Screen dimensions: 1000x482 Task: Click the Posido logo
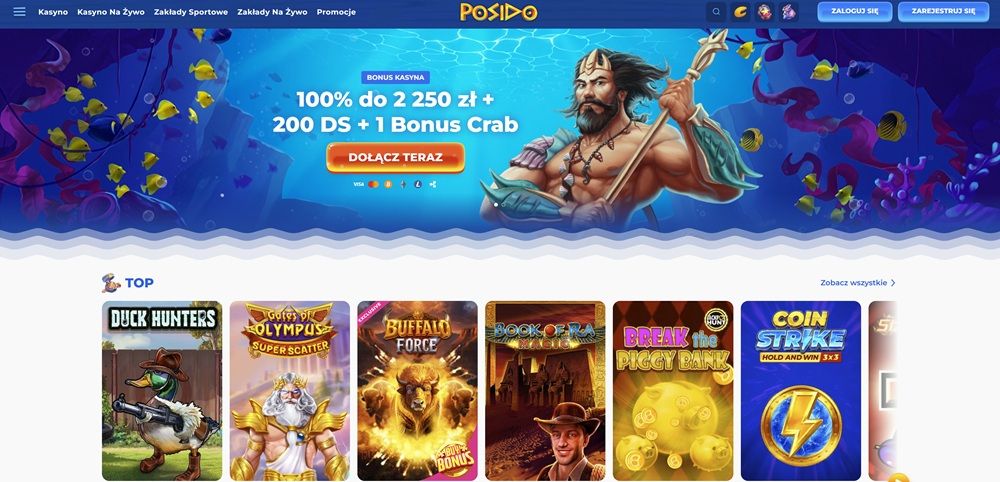499,11
